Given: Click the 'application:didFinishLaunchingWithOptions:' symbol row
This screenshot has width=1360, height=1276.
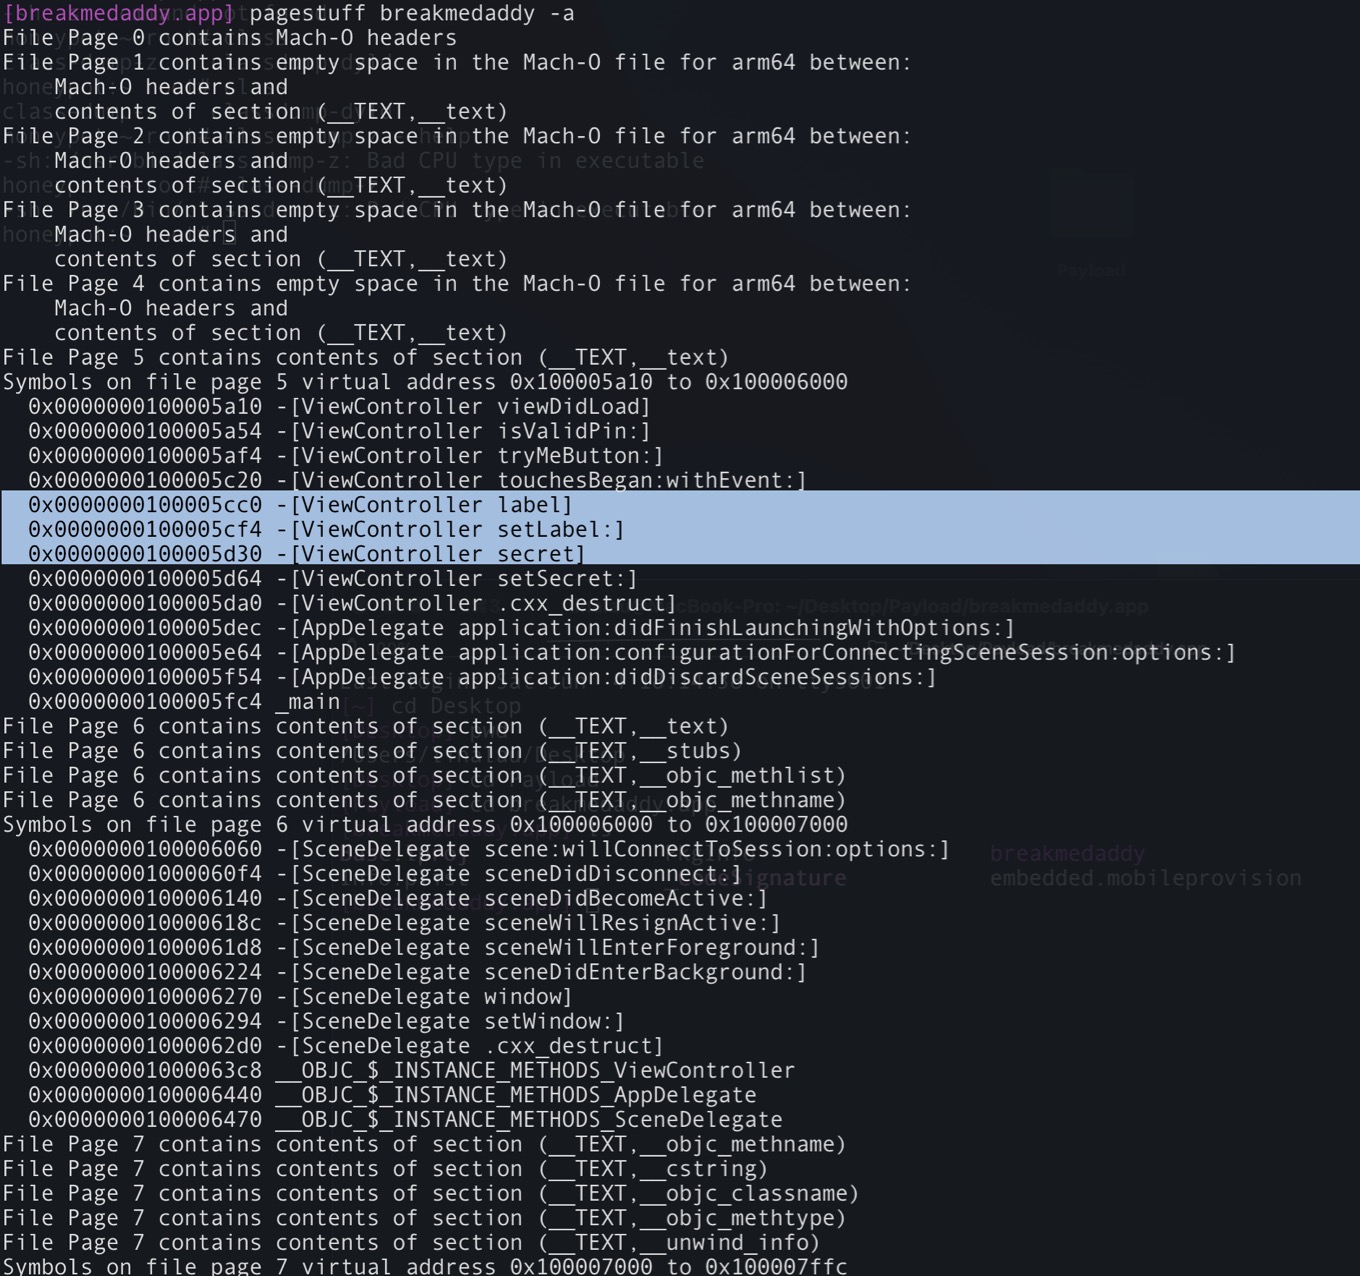Looking at the screenshot, I should [x=521, y=628].
